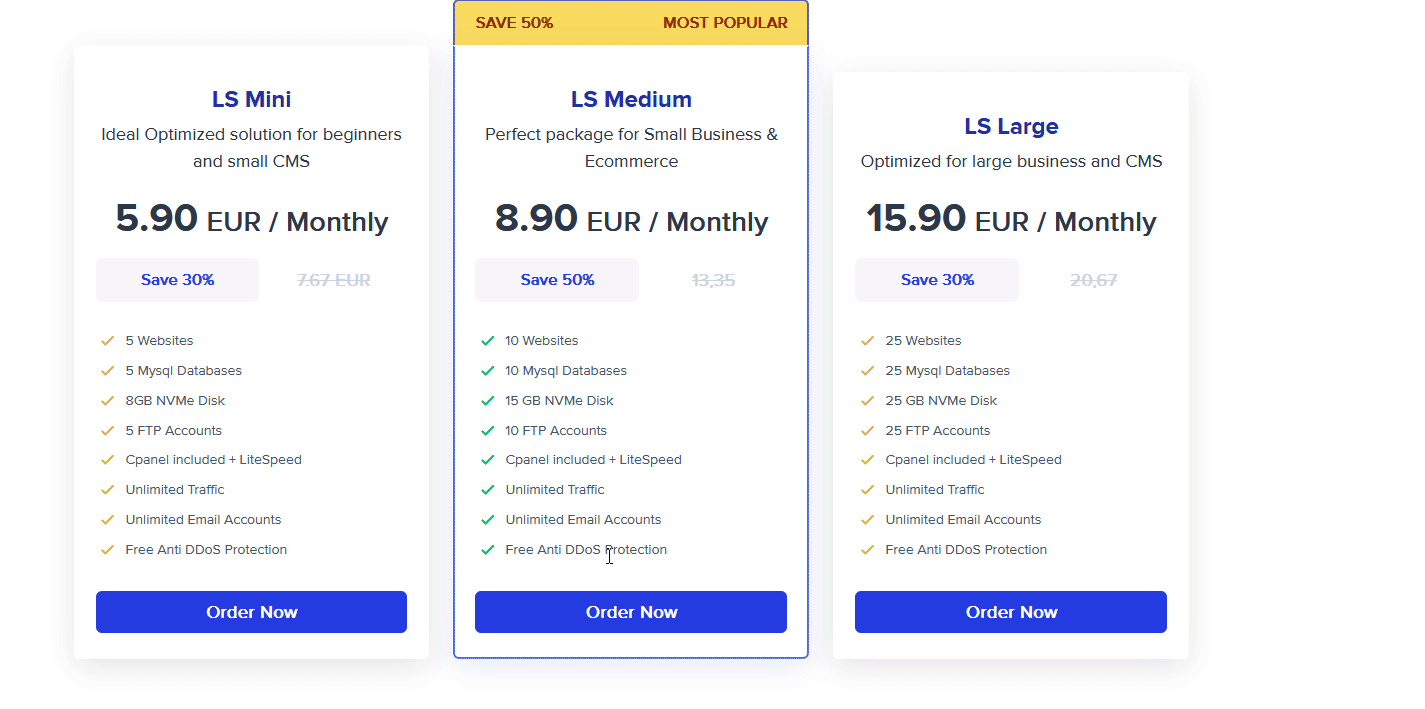Click green checkmark beside 10 FTP Accounts
The width and height of the screenshot is (1425, 709).
[x=488, y=431]
